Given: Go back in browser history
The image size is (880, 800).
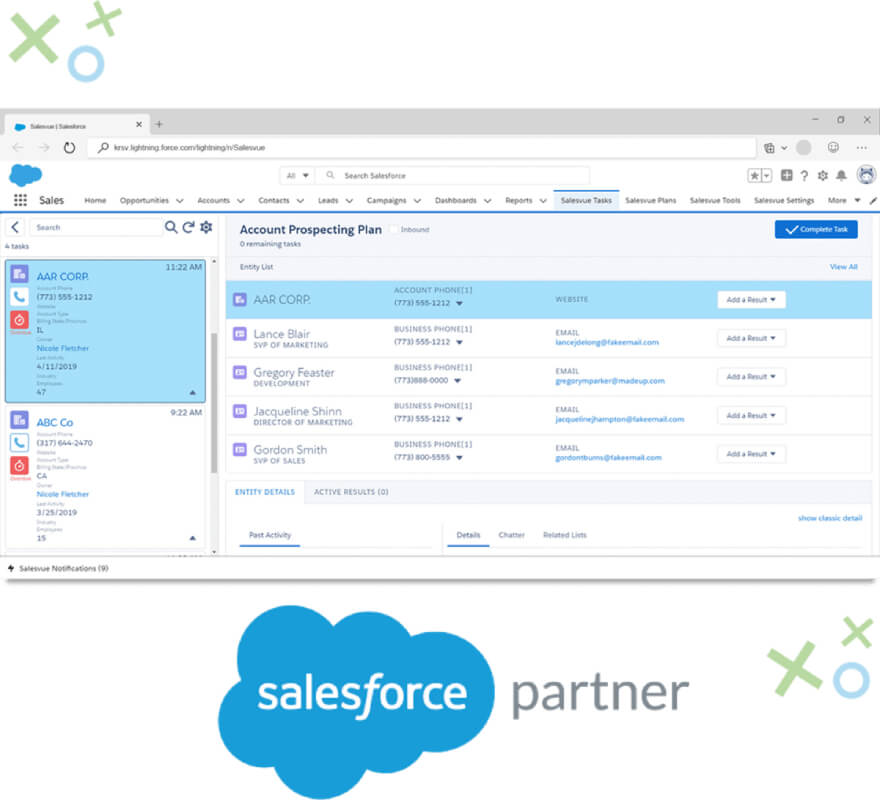Looking at the screenshot, I should (18, 148).
